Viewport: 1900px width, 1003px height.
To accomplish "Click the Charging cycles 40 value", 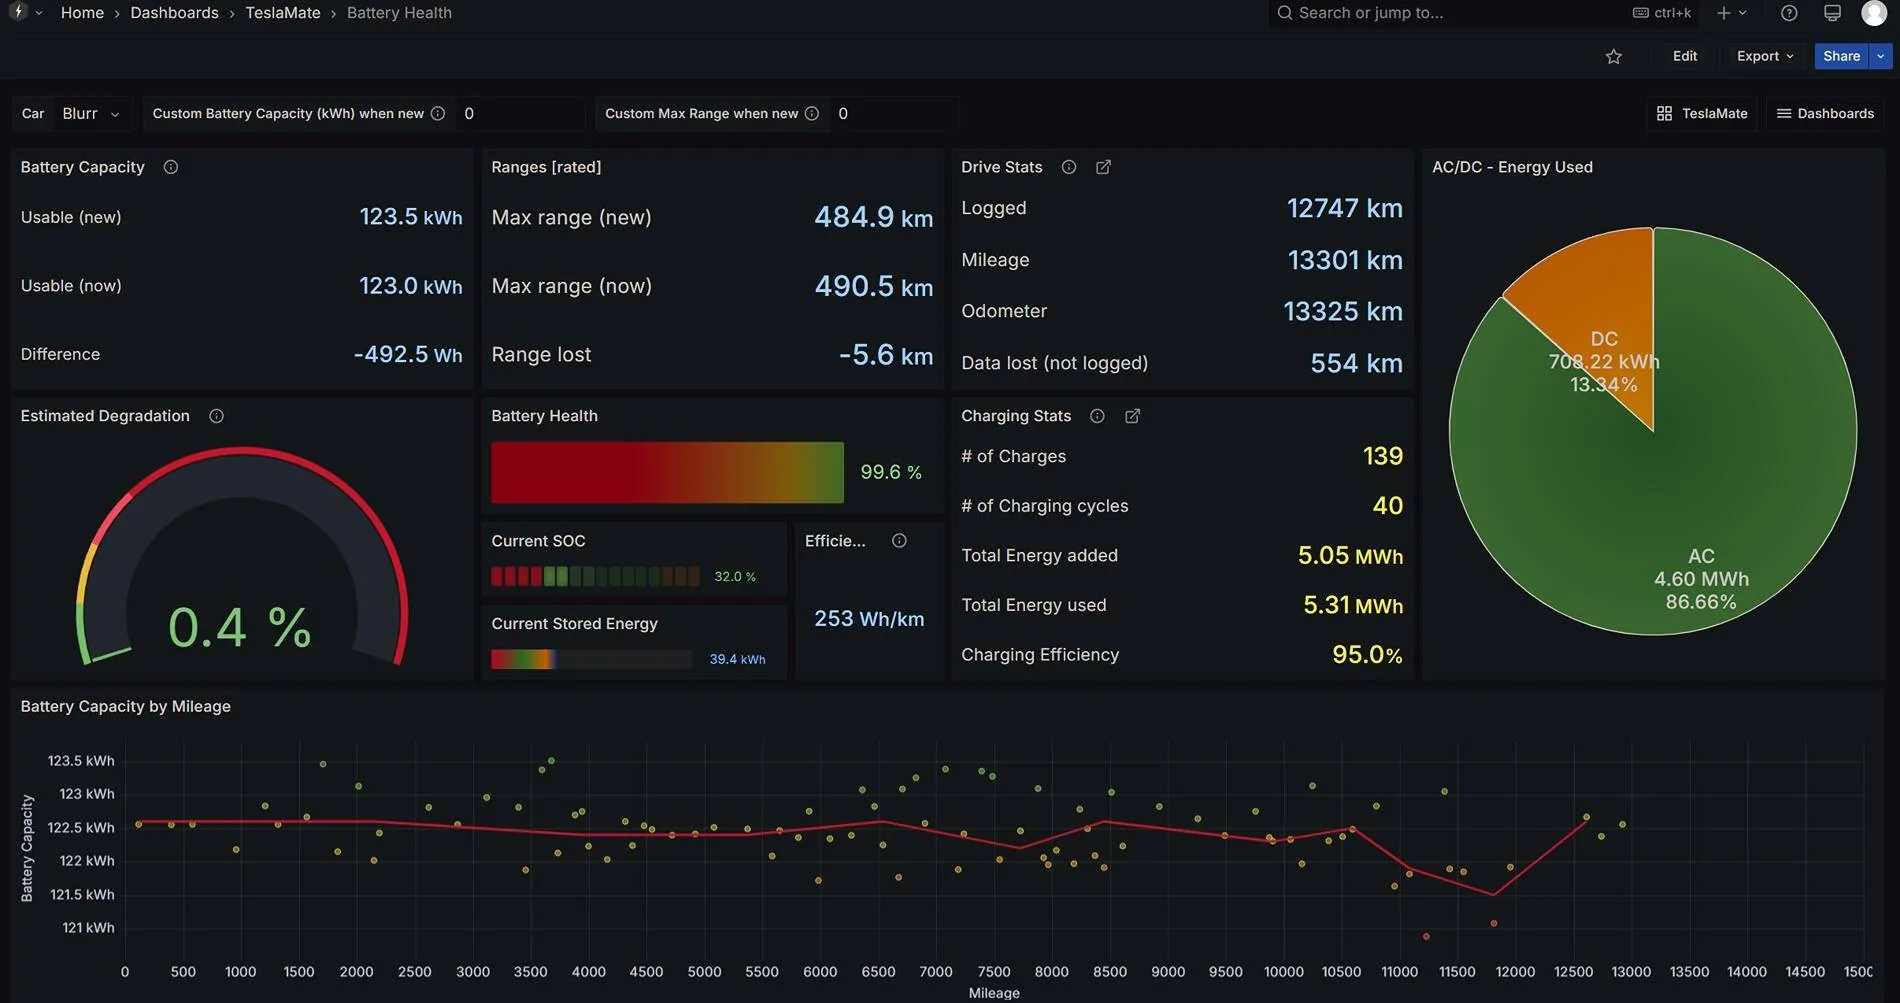I will tap(1387, 506).
